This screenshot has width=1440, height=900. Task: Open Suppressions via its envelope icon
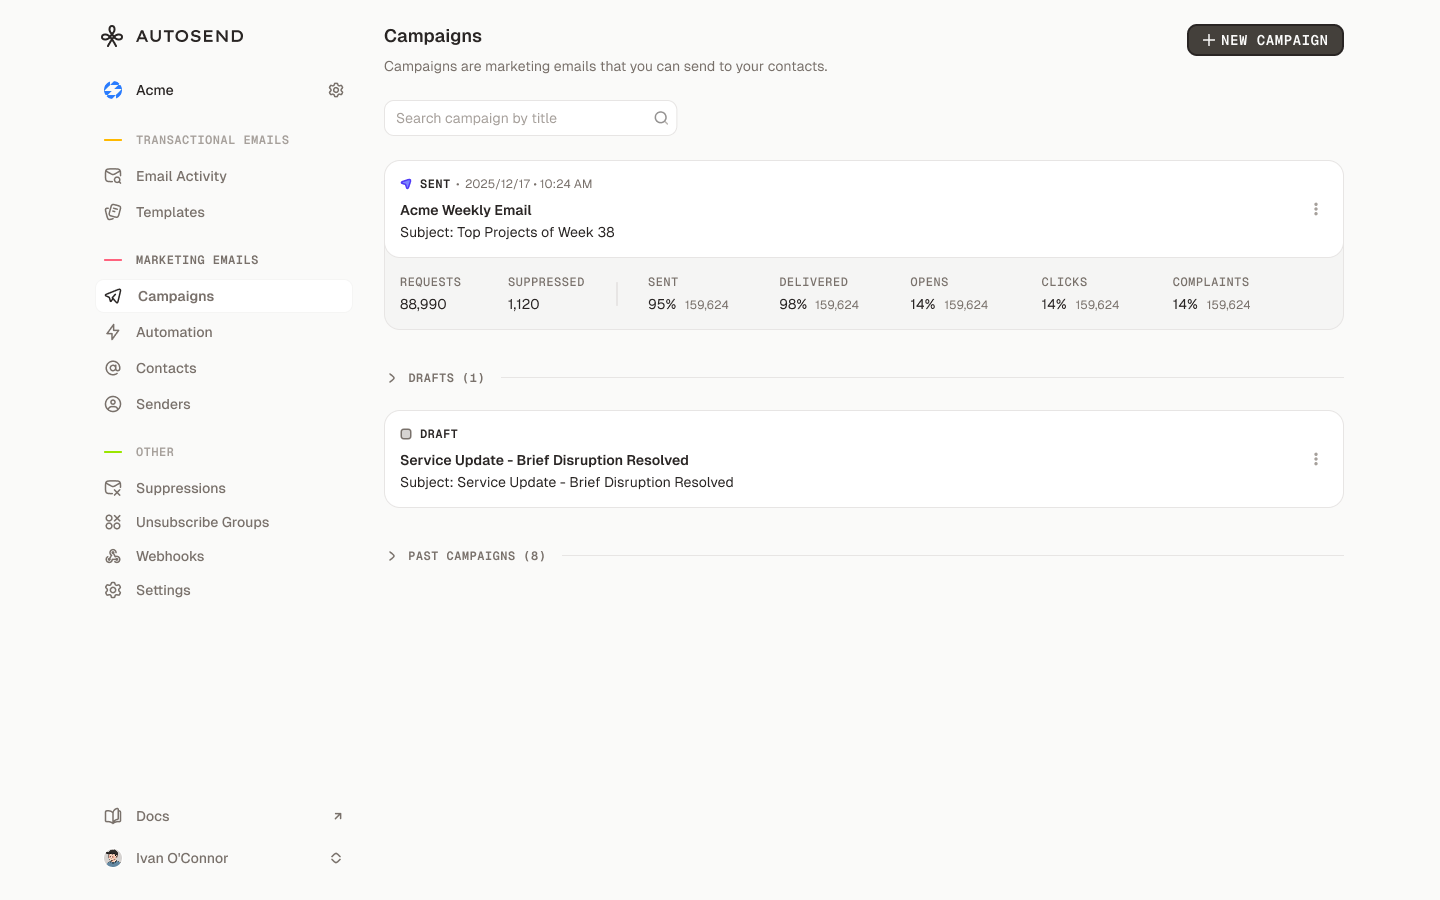pos(112,488)
